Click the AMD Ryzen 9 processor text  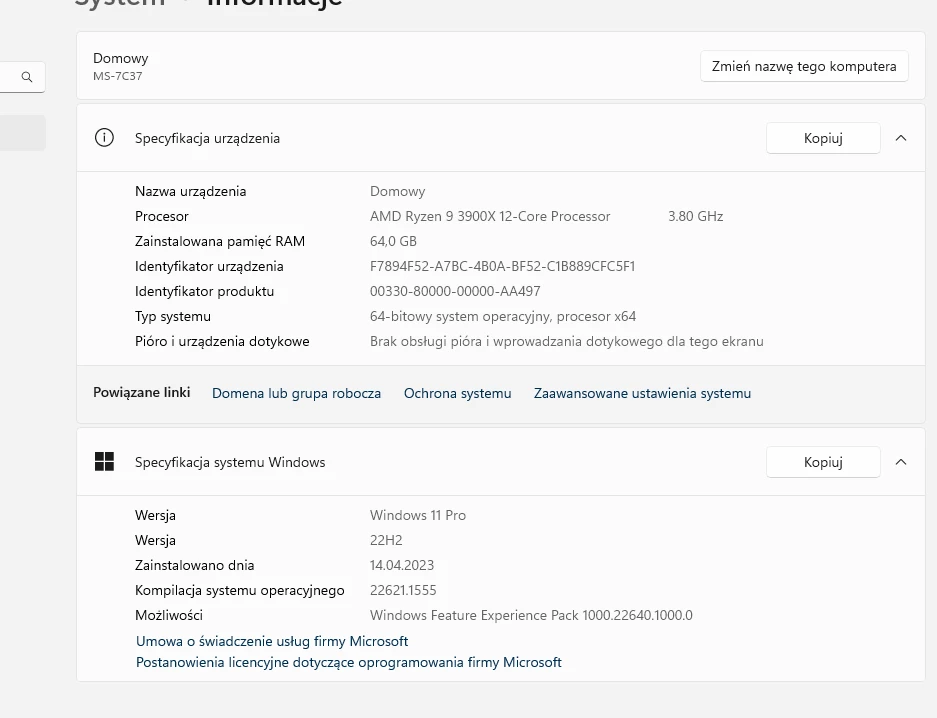tap(490, 216)
